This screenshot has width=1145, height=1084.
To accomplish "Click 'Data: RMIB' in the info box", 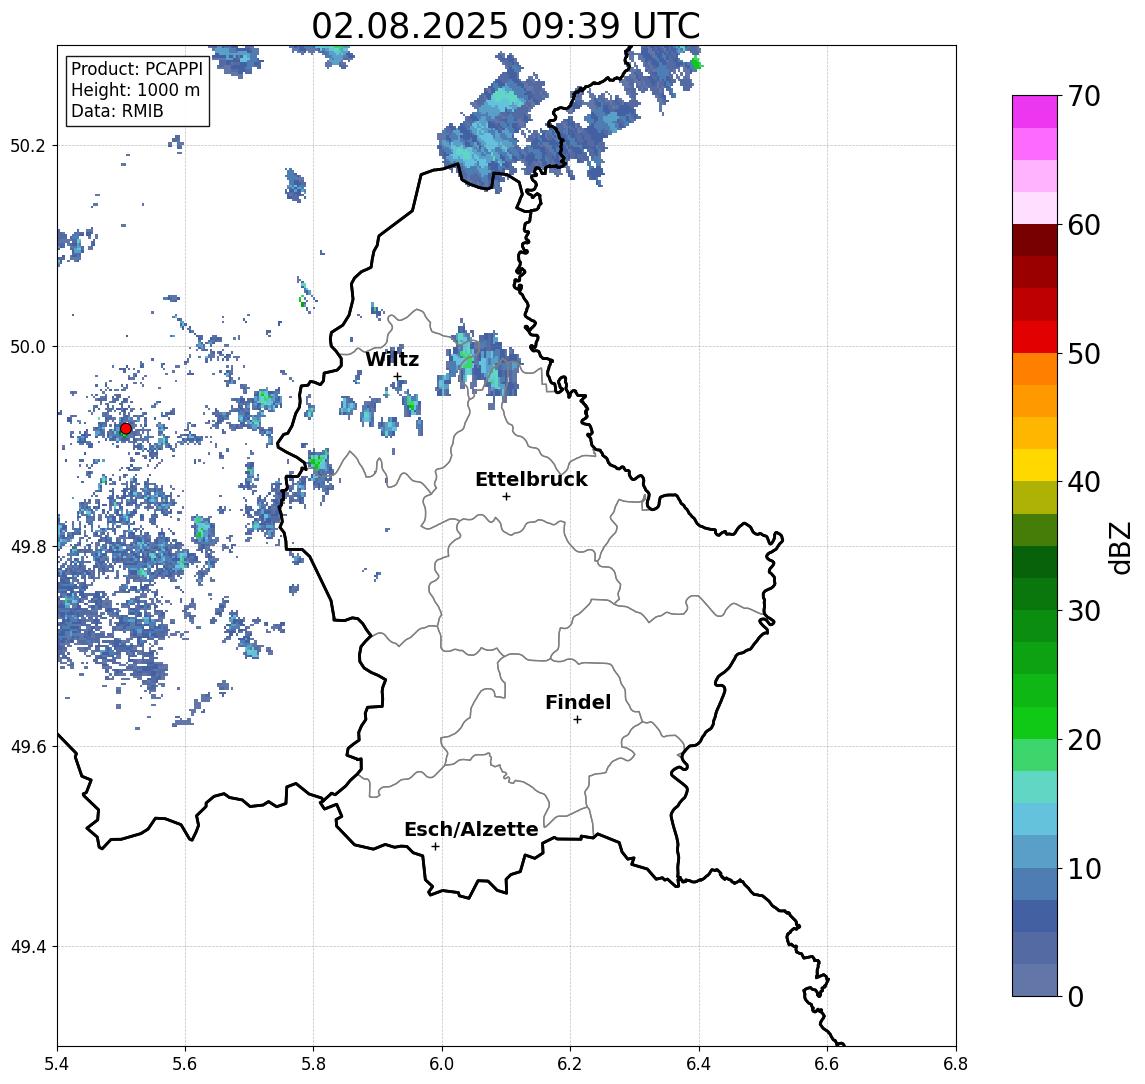I will point(117,111).
